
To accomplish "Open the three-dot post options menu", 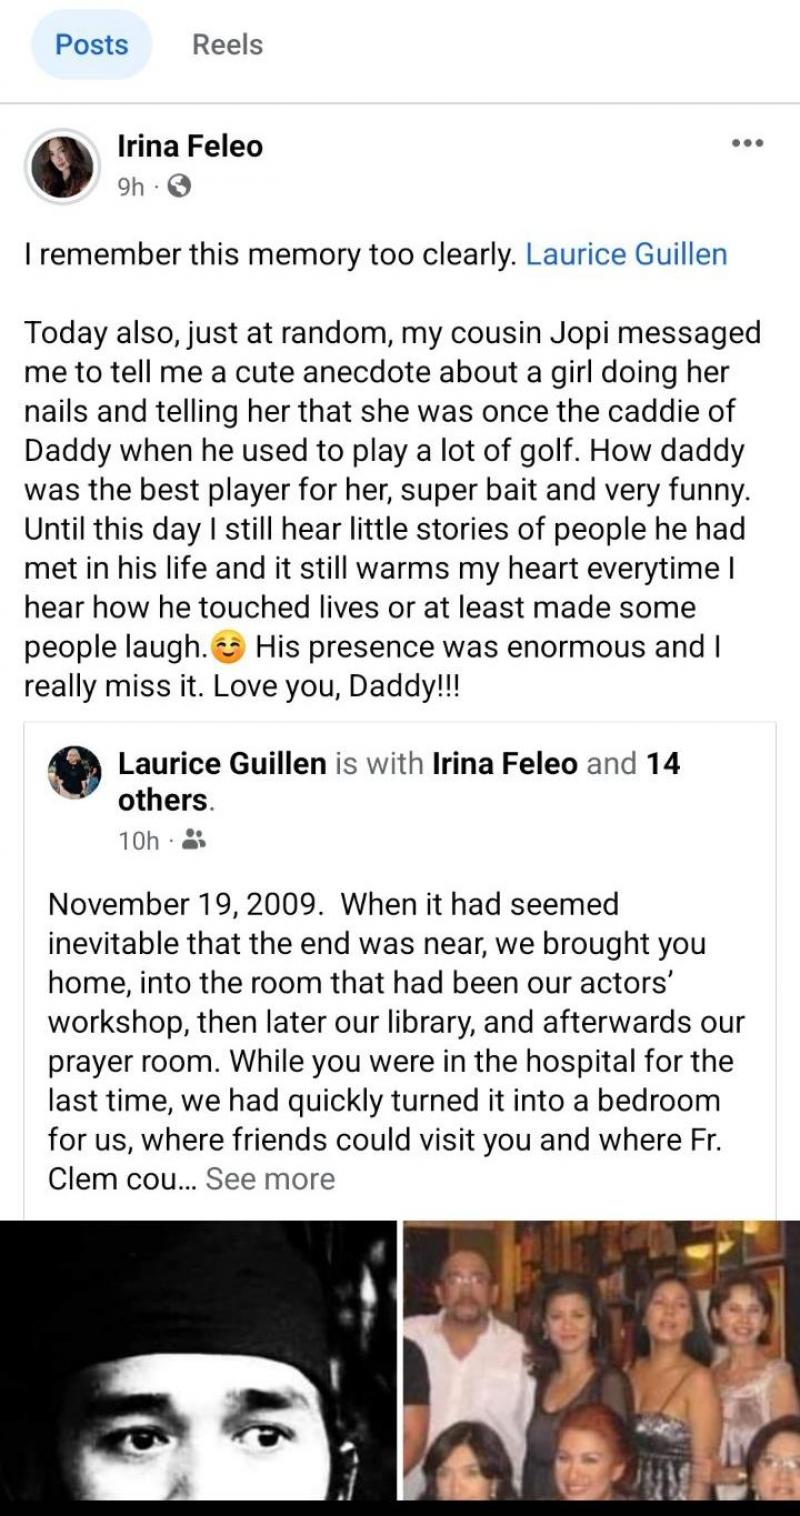I will tap(747, 144).
